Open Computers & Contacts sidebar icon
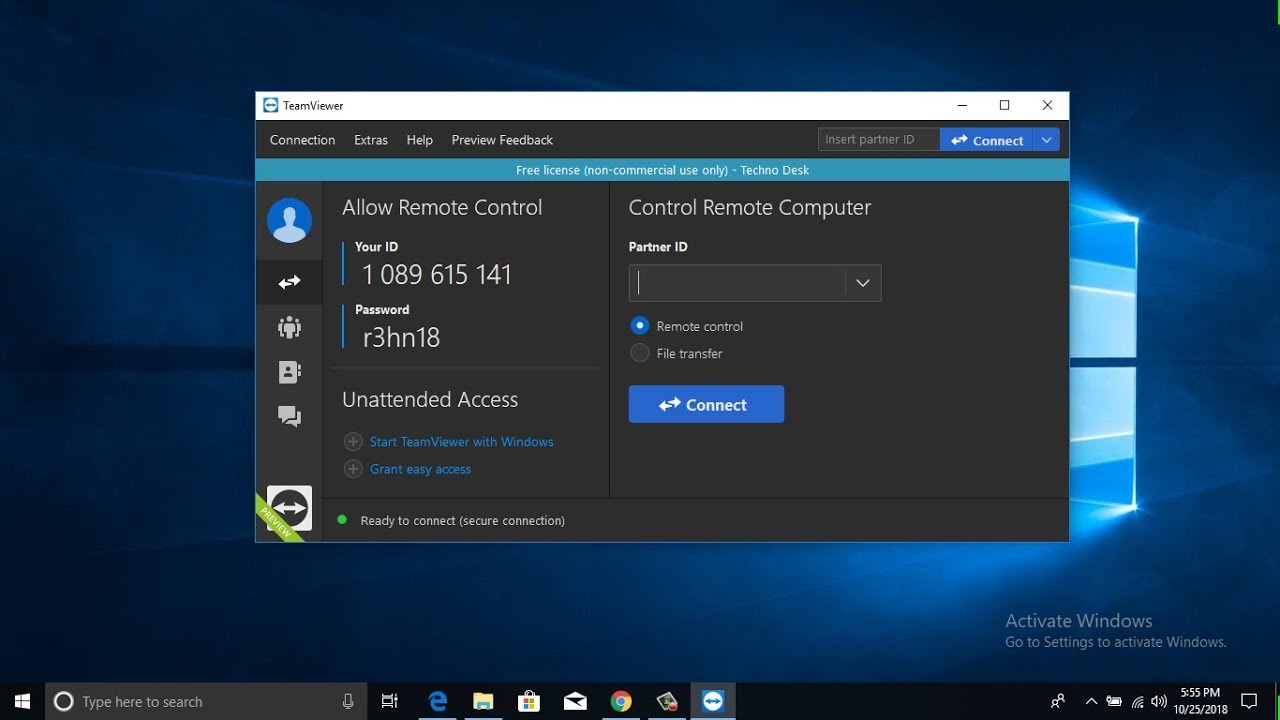Image resolution: width=1280 pixels, height=720 pixels. [289, 372]
